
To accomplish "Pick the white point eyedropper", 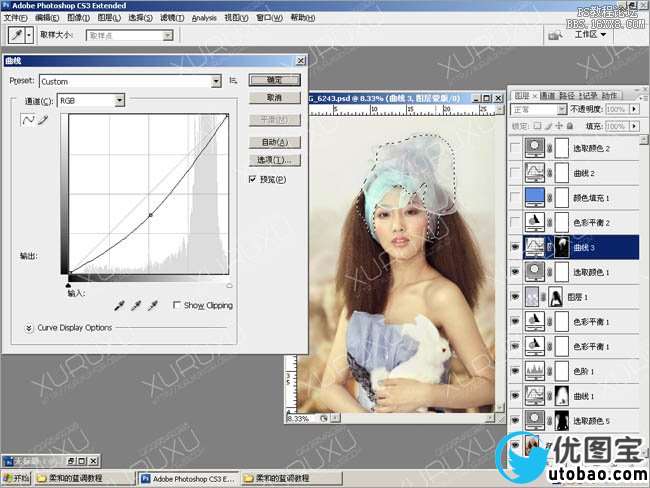I will coord(153,306).
